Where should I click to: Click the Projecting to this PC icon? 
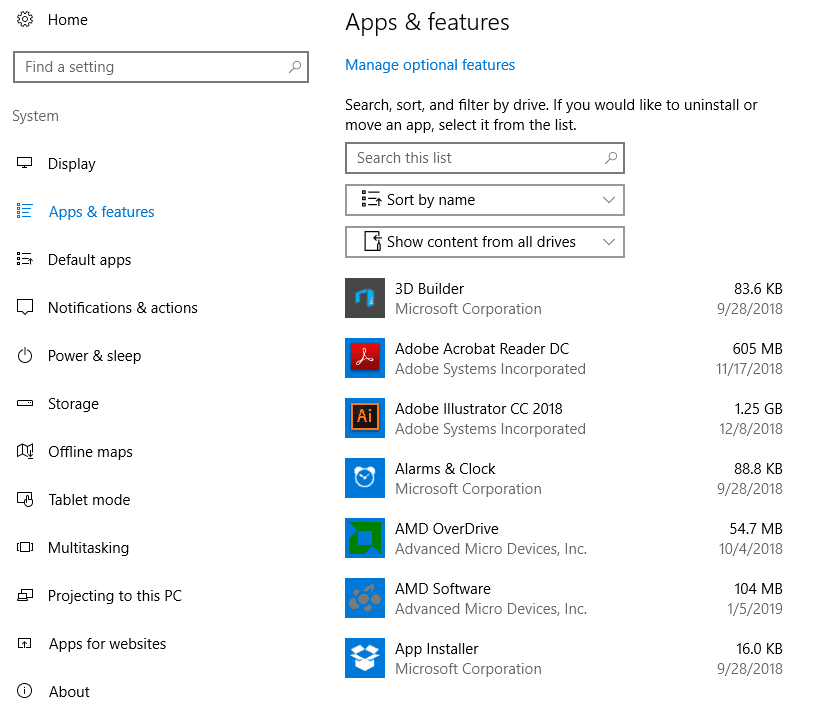[x=25, y=595]
